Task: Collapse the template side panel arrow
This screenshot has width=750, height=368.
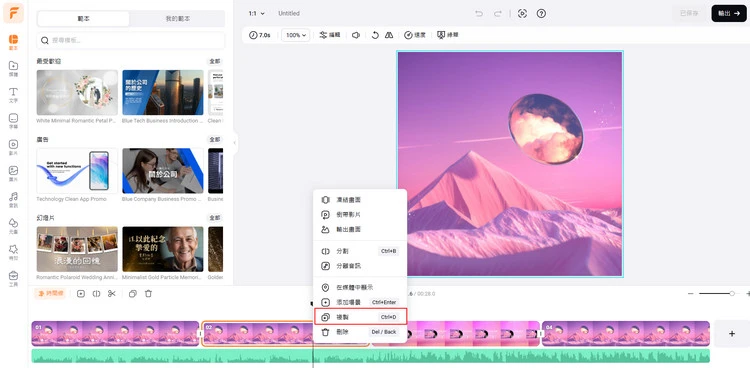Action: (x=235, y=143)
